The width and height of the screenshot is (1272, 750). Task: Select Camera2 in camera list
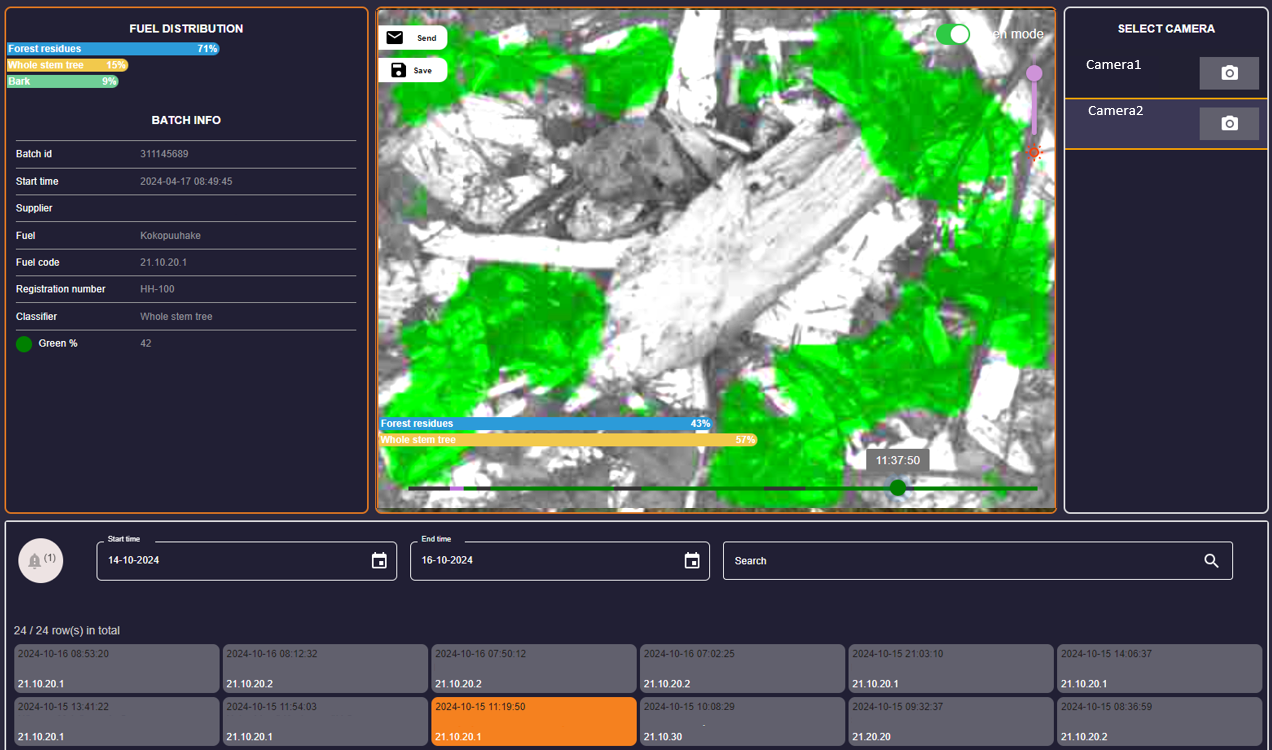click(1115, 111)
